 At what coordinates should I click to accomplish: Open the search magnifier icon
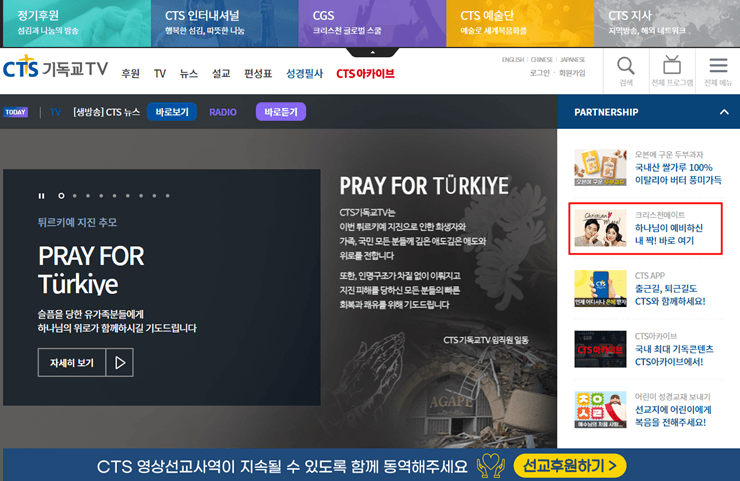click(626, 67)
